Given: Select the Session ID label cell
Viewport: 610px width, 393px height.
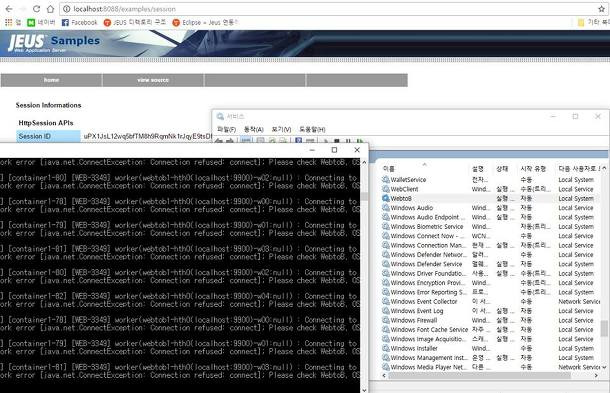Looking at the screenshot, I should (x=48, y=136).
